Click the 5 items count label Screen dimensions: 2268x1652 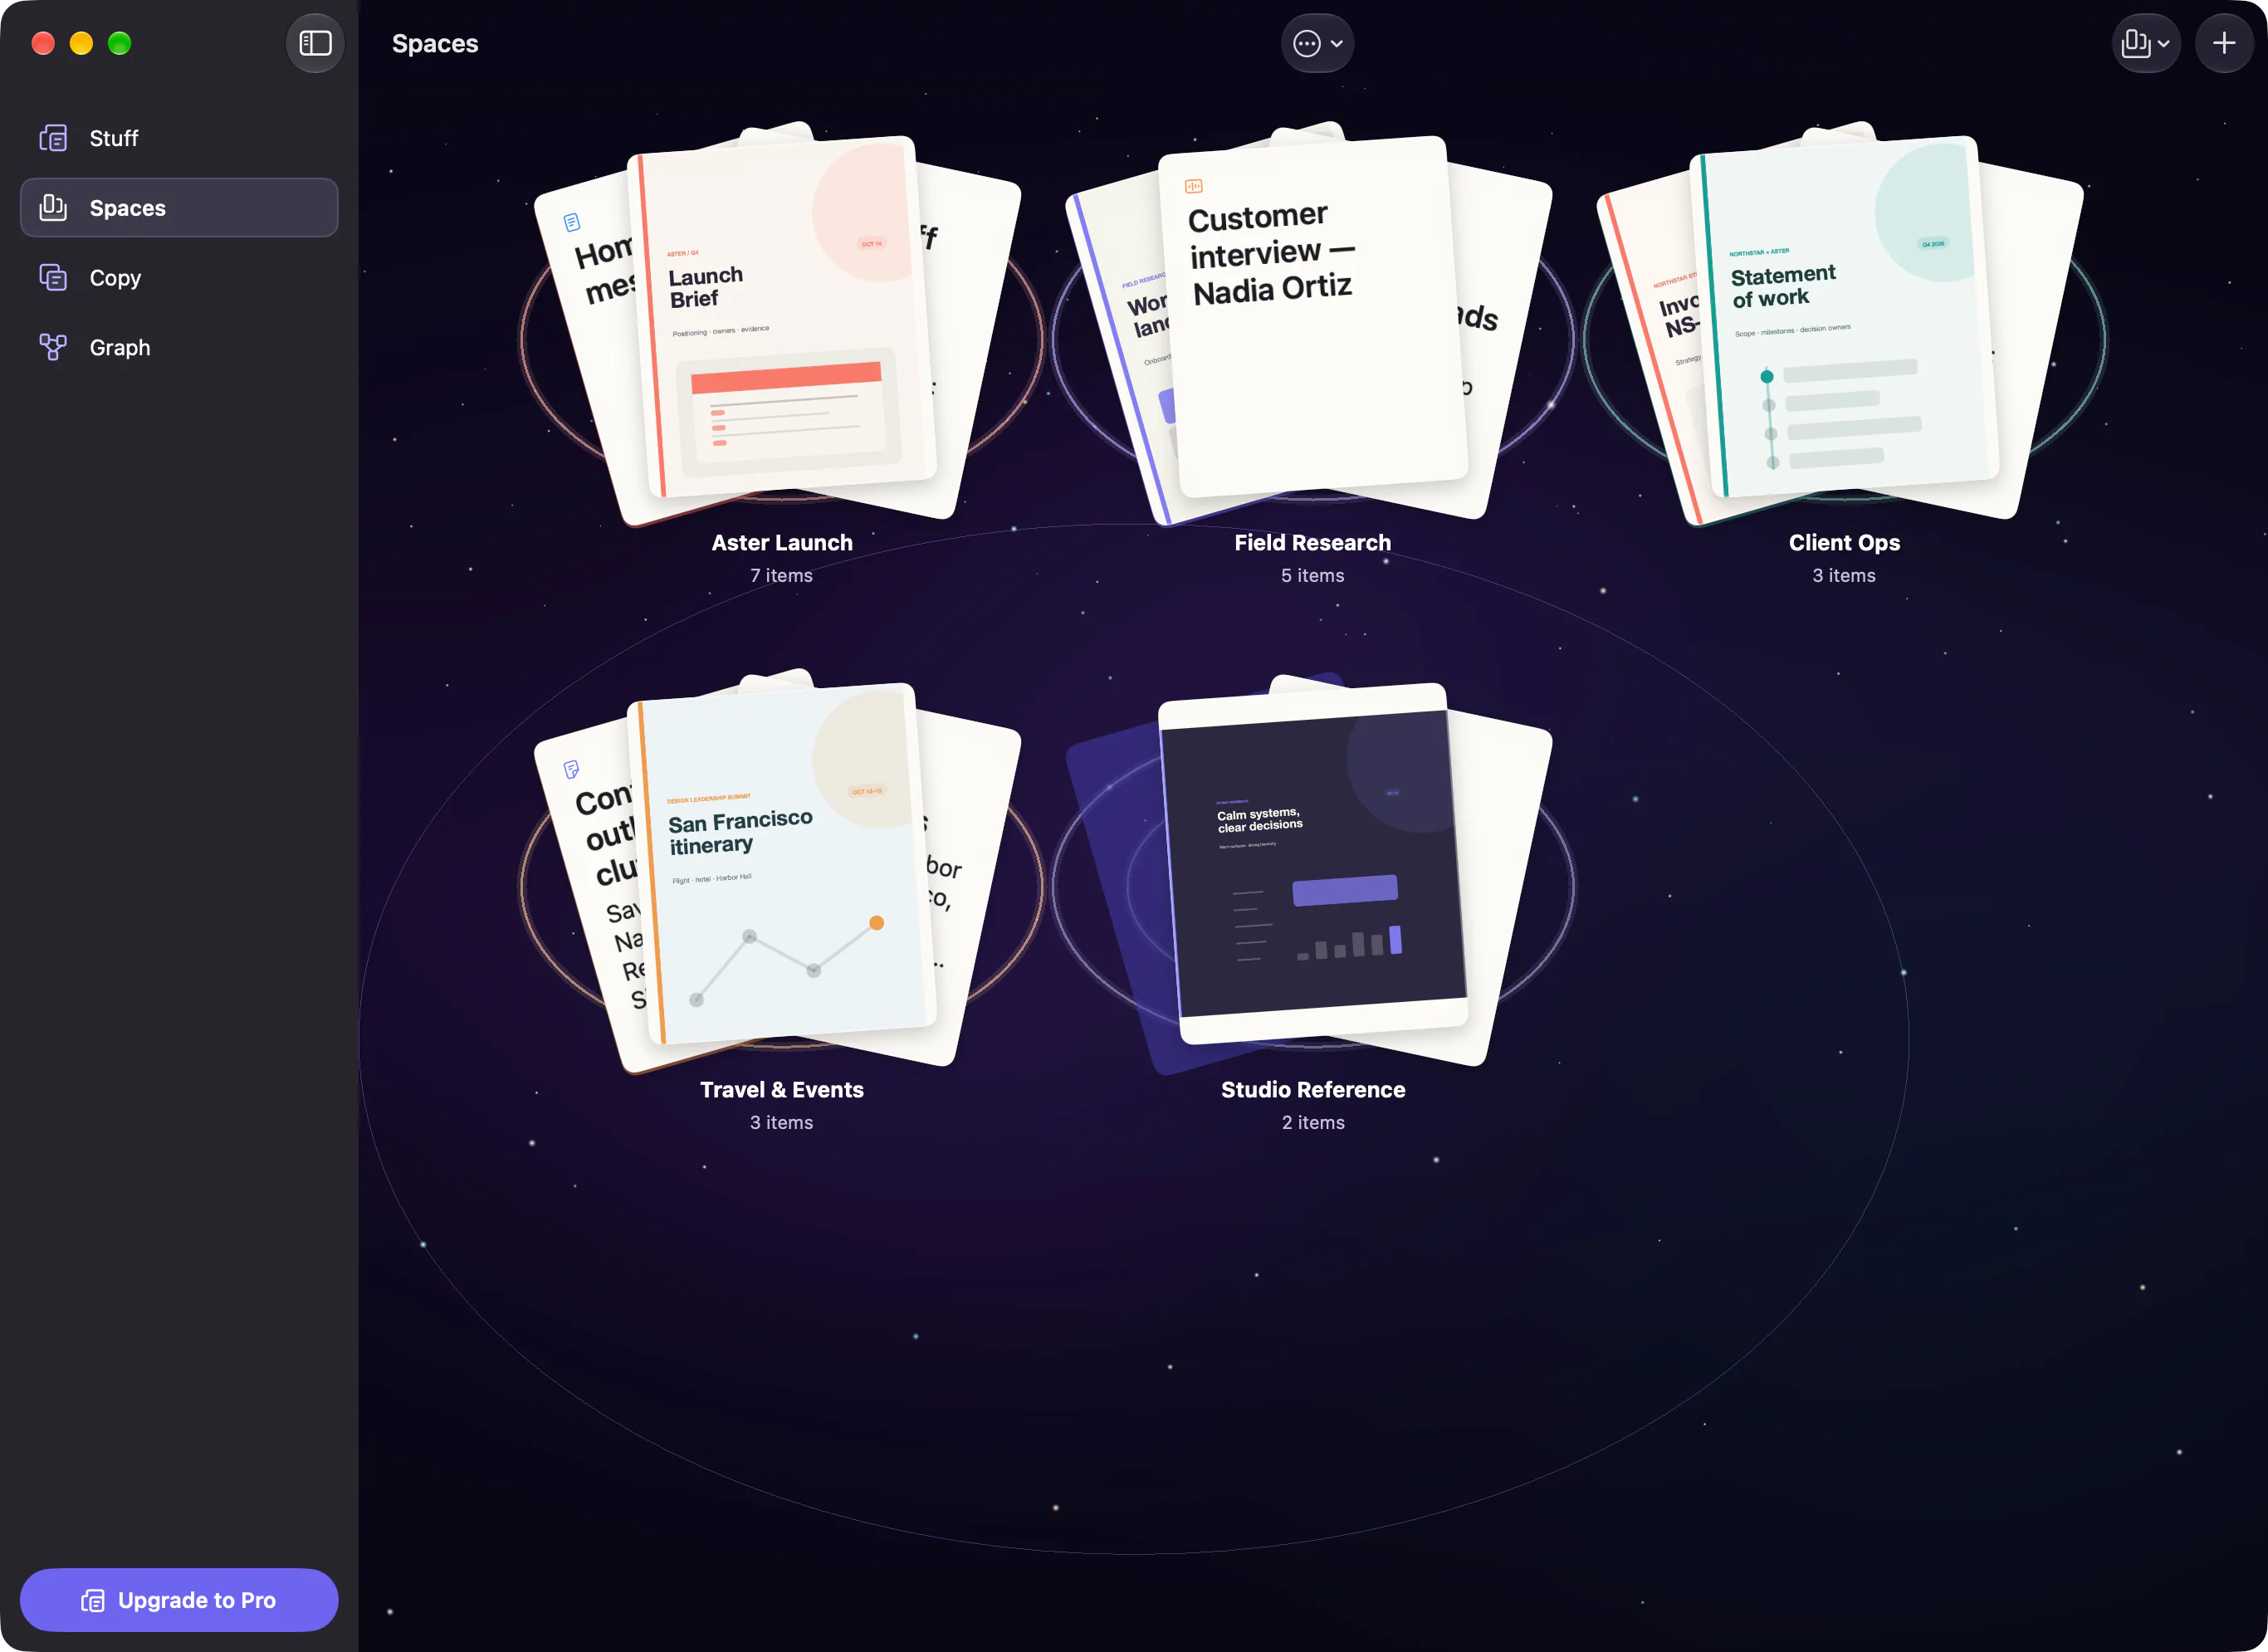1312,576
